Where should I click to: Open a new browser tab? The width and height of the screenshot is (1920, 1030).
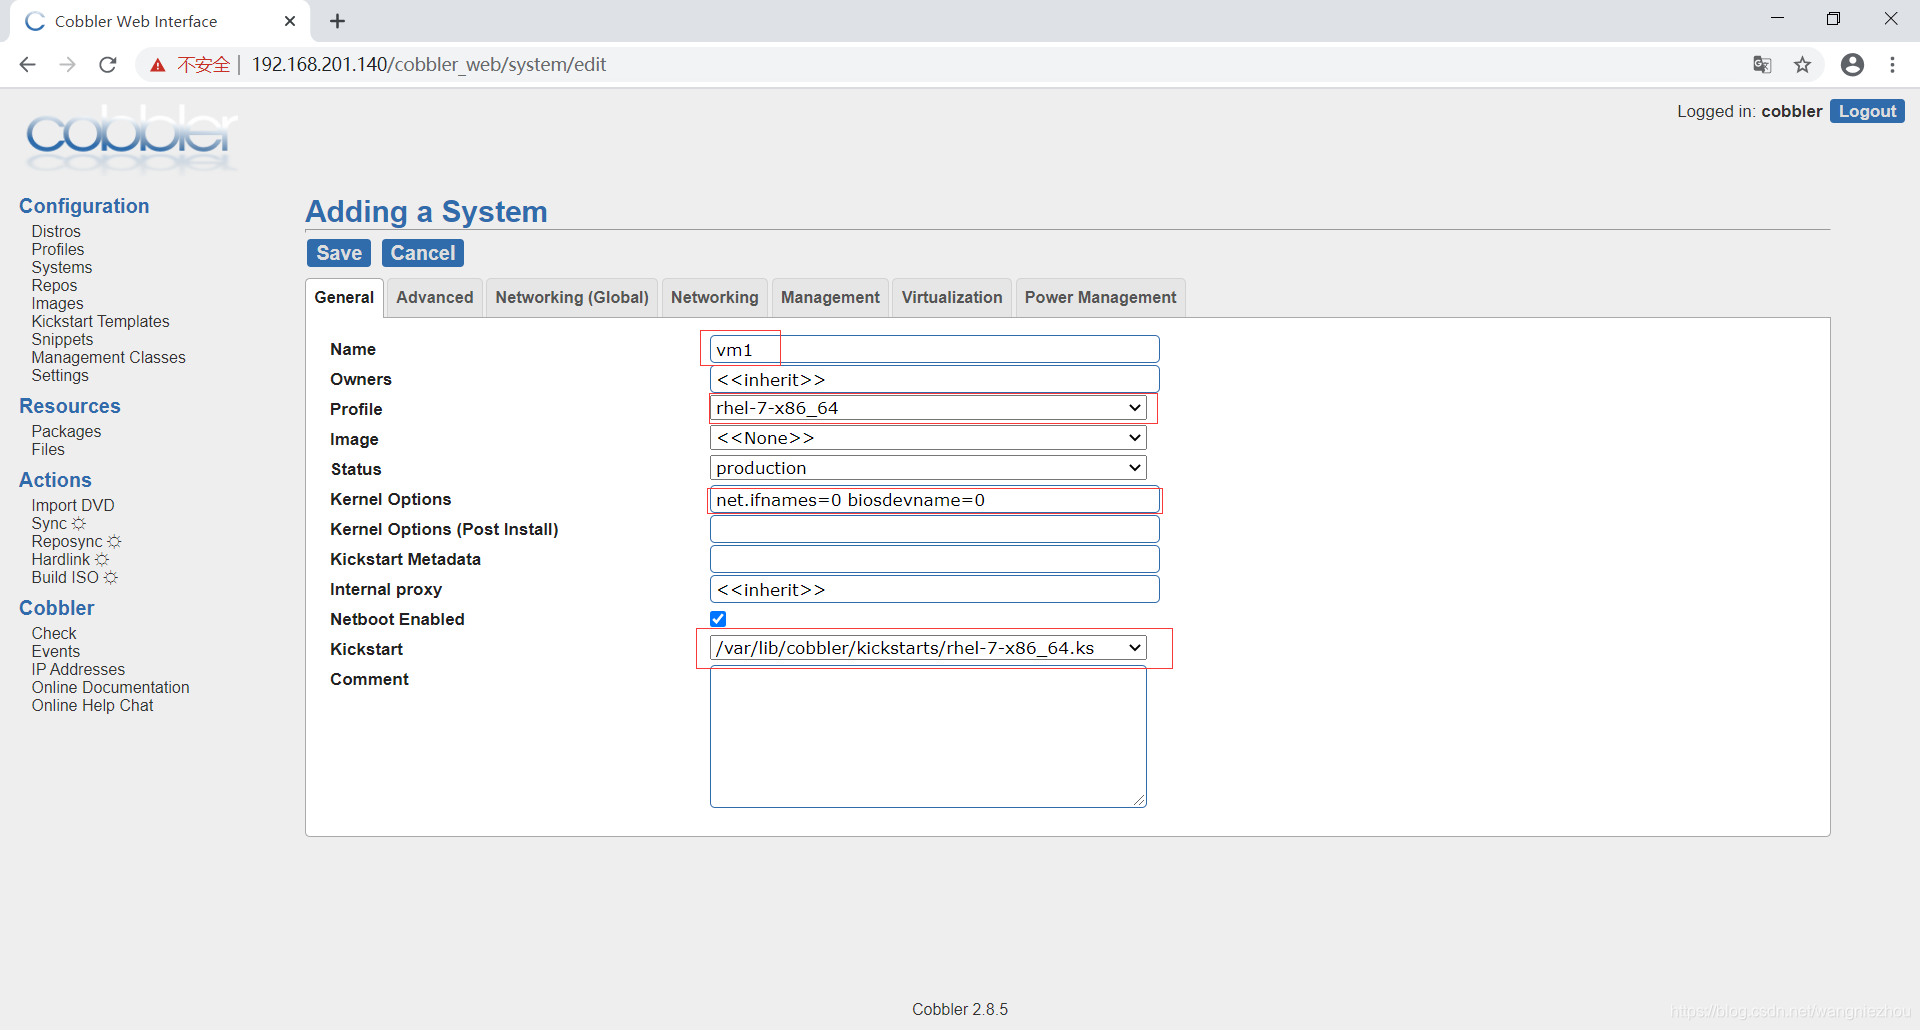(338, 21)
